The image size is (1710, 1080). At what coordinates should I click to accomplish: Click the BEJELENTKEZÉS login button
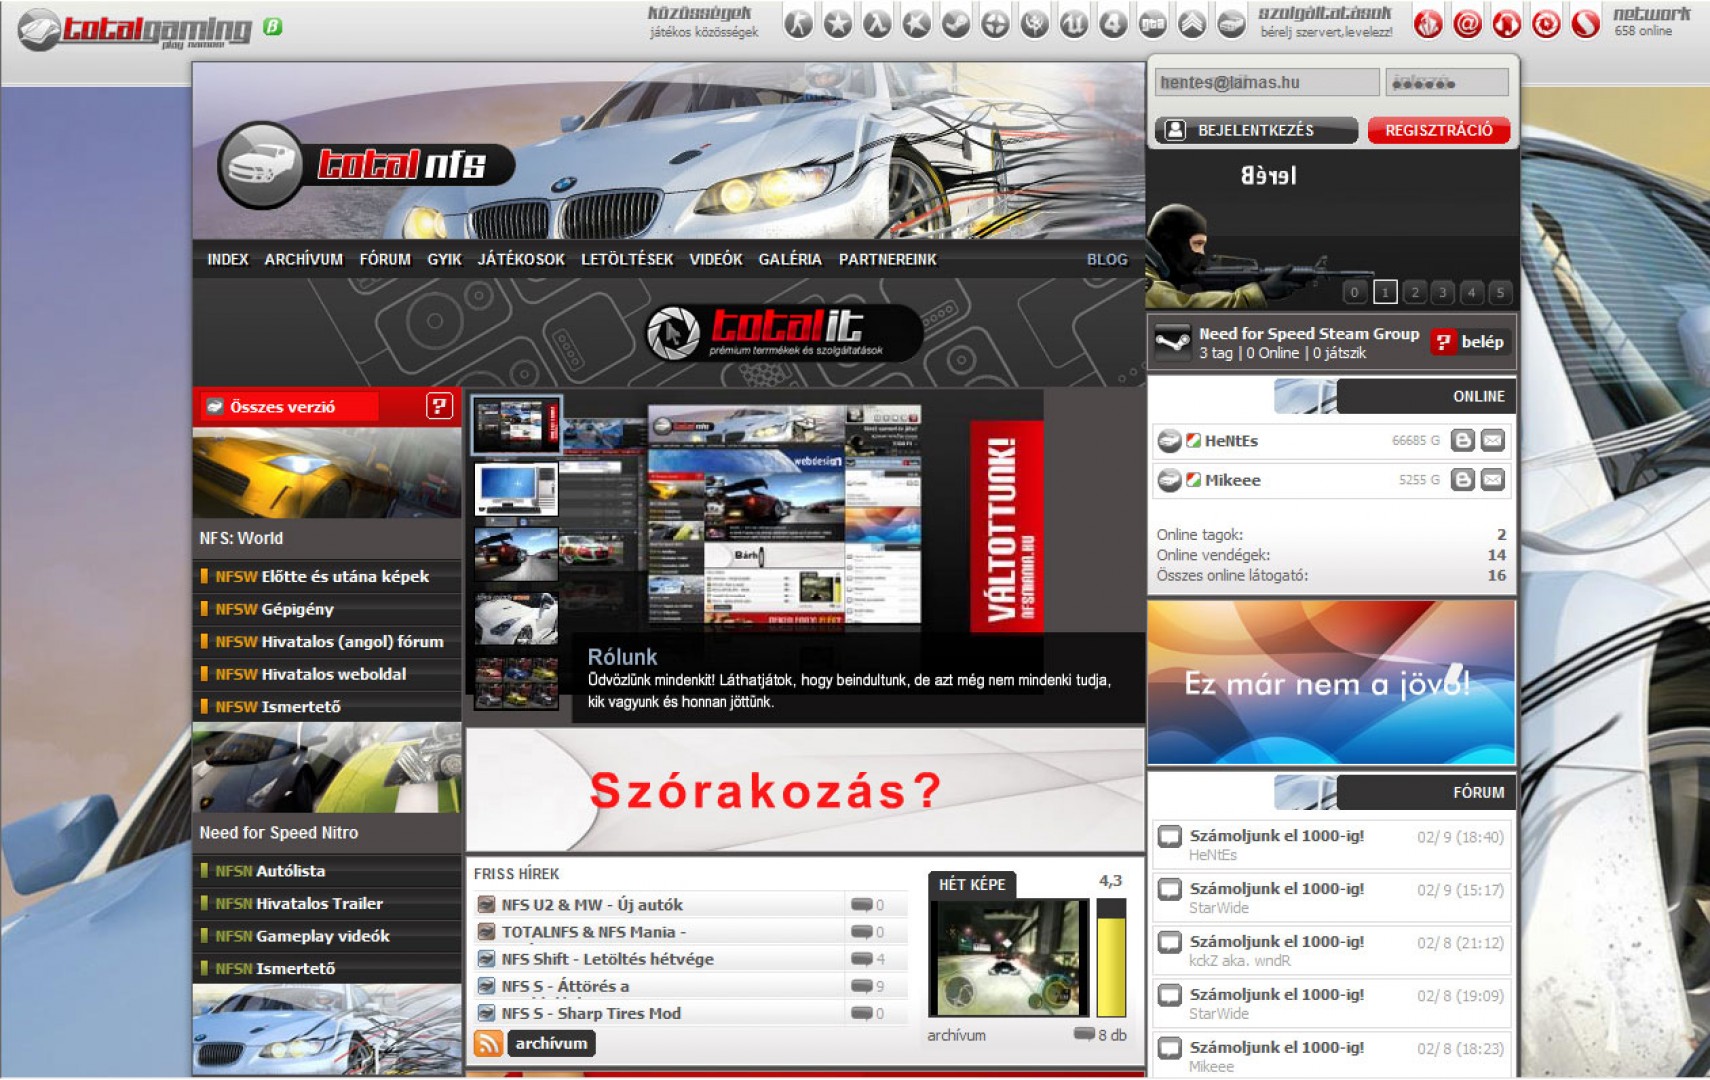[1256, 130]
